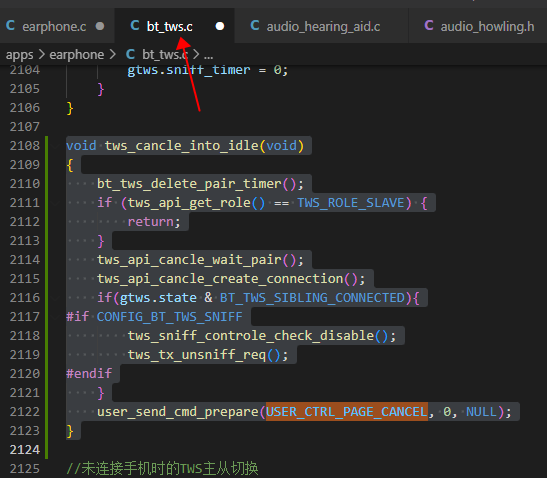The image size is (547, 478).
Task: Open the apps breadcrumb segment
Action: point(20,55)
